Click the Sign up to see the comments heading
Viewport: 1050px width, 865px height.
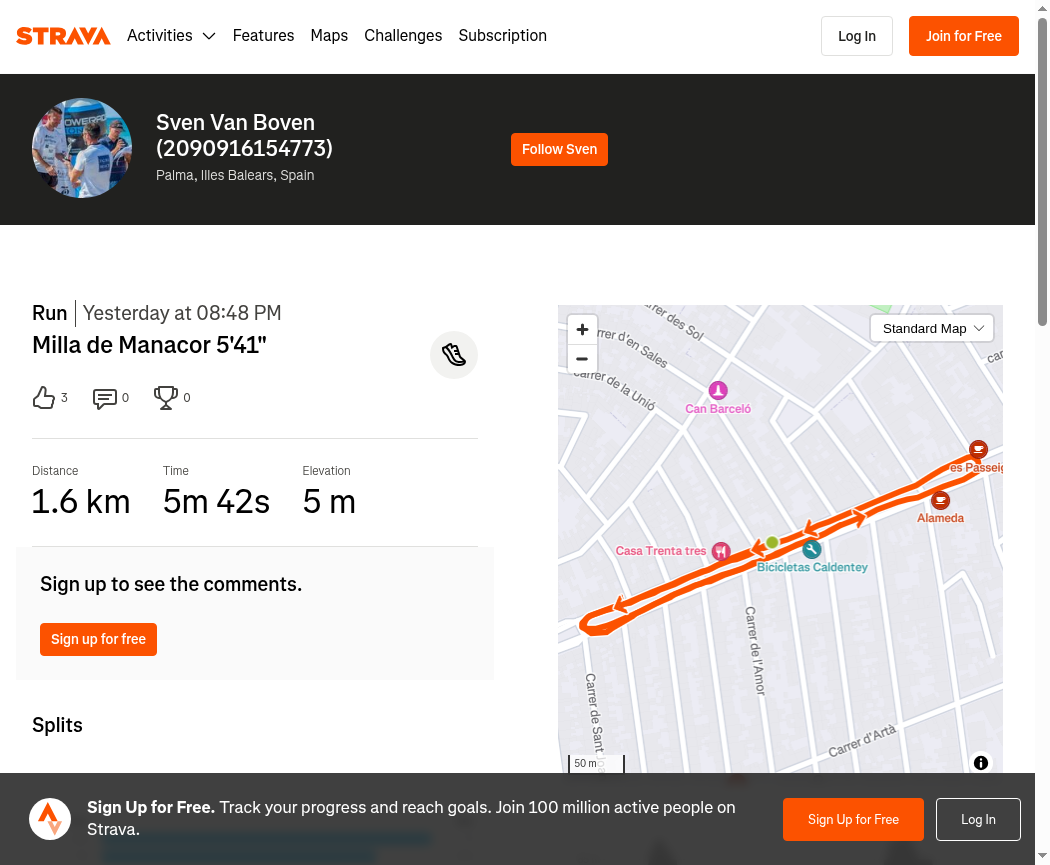[171, 584]
